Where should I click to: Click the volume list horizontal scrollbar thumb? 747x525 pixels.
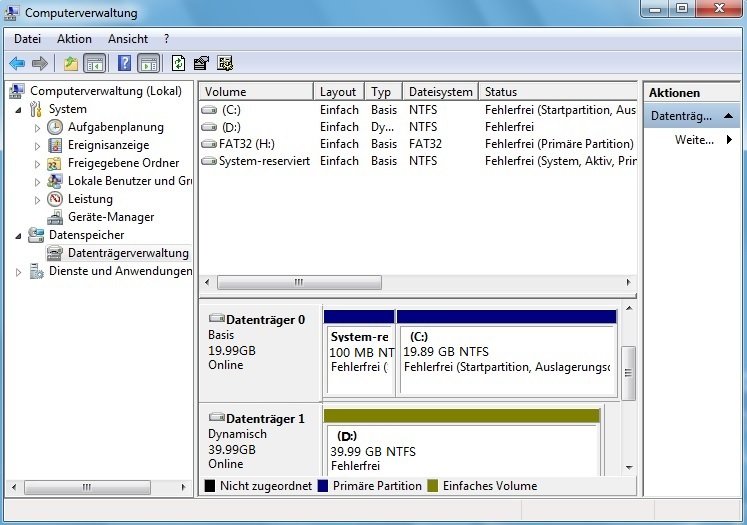click(299, 283)
